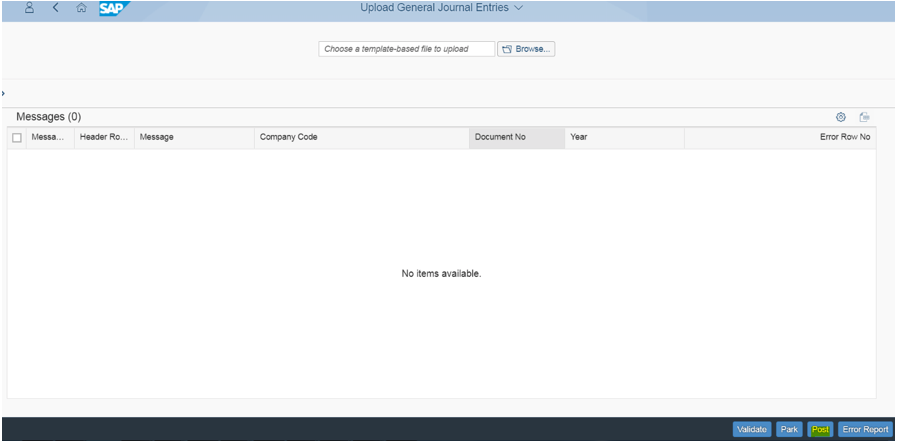Expand the left side panel arrow
Viewport: 898px width, 442px height.
click(x=3, y=93)
